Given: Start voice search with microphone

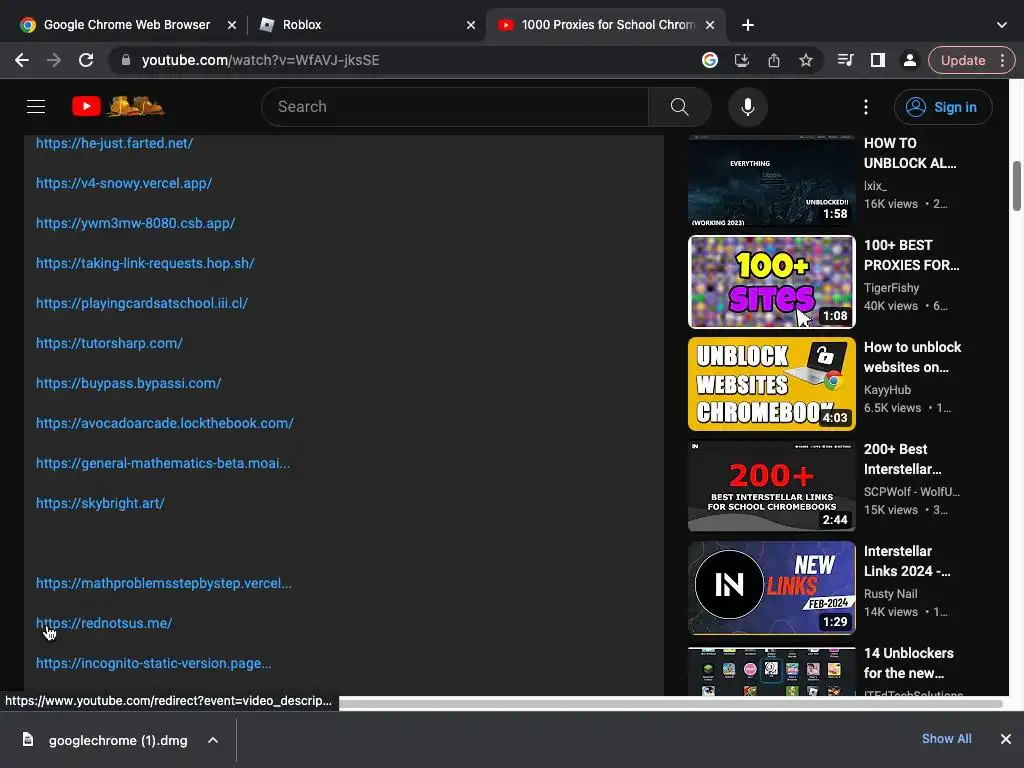Looking at the screenshot, I should click(x=748, y=106).
